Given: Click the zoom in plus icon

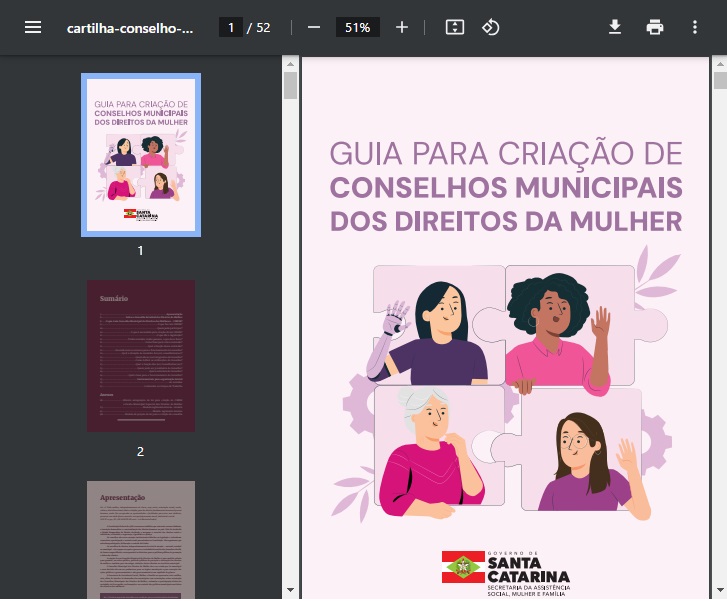Looking at the screenshot, I should click(x=402, y=27).
